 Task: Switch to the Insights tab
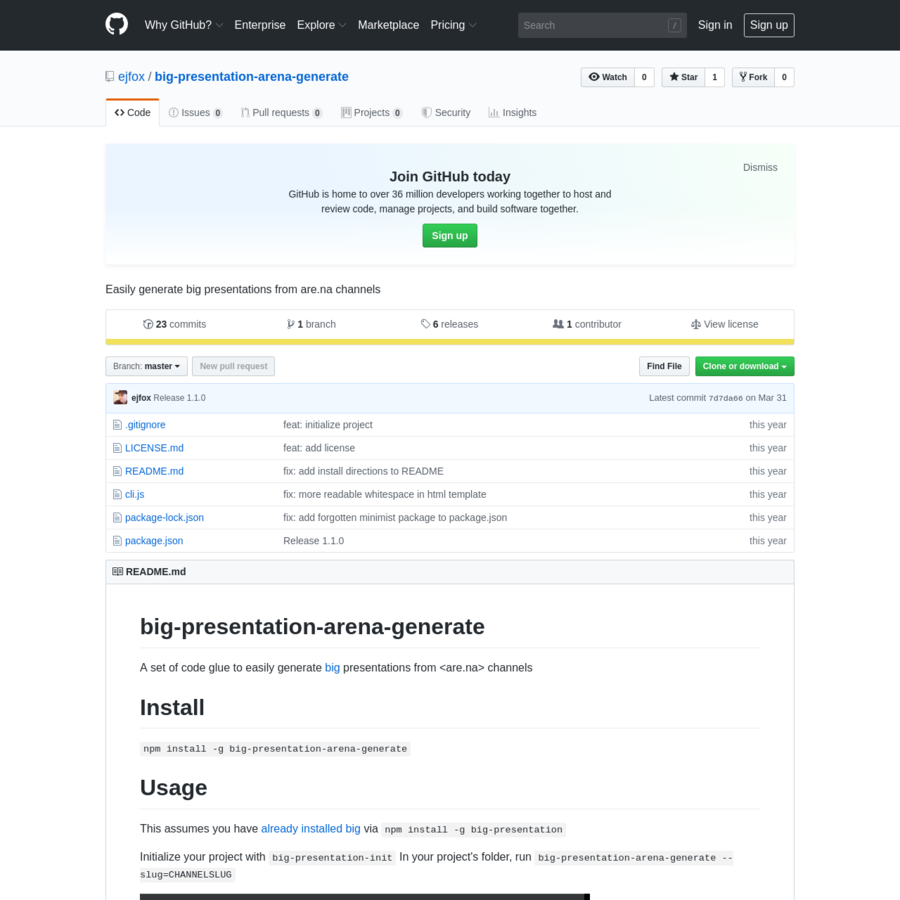[513, 112]
